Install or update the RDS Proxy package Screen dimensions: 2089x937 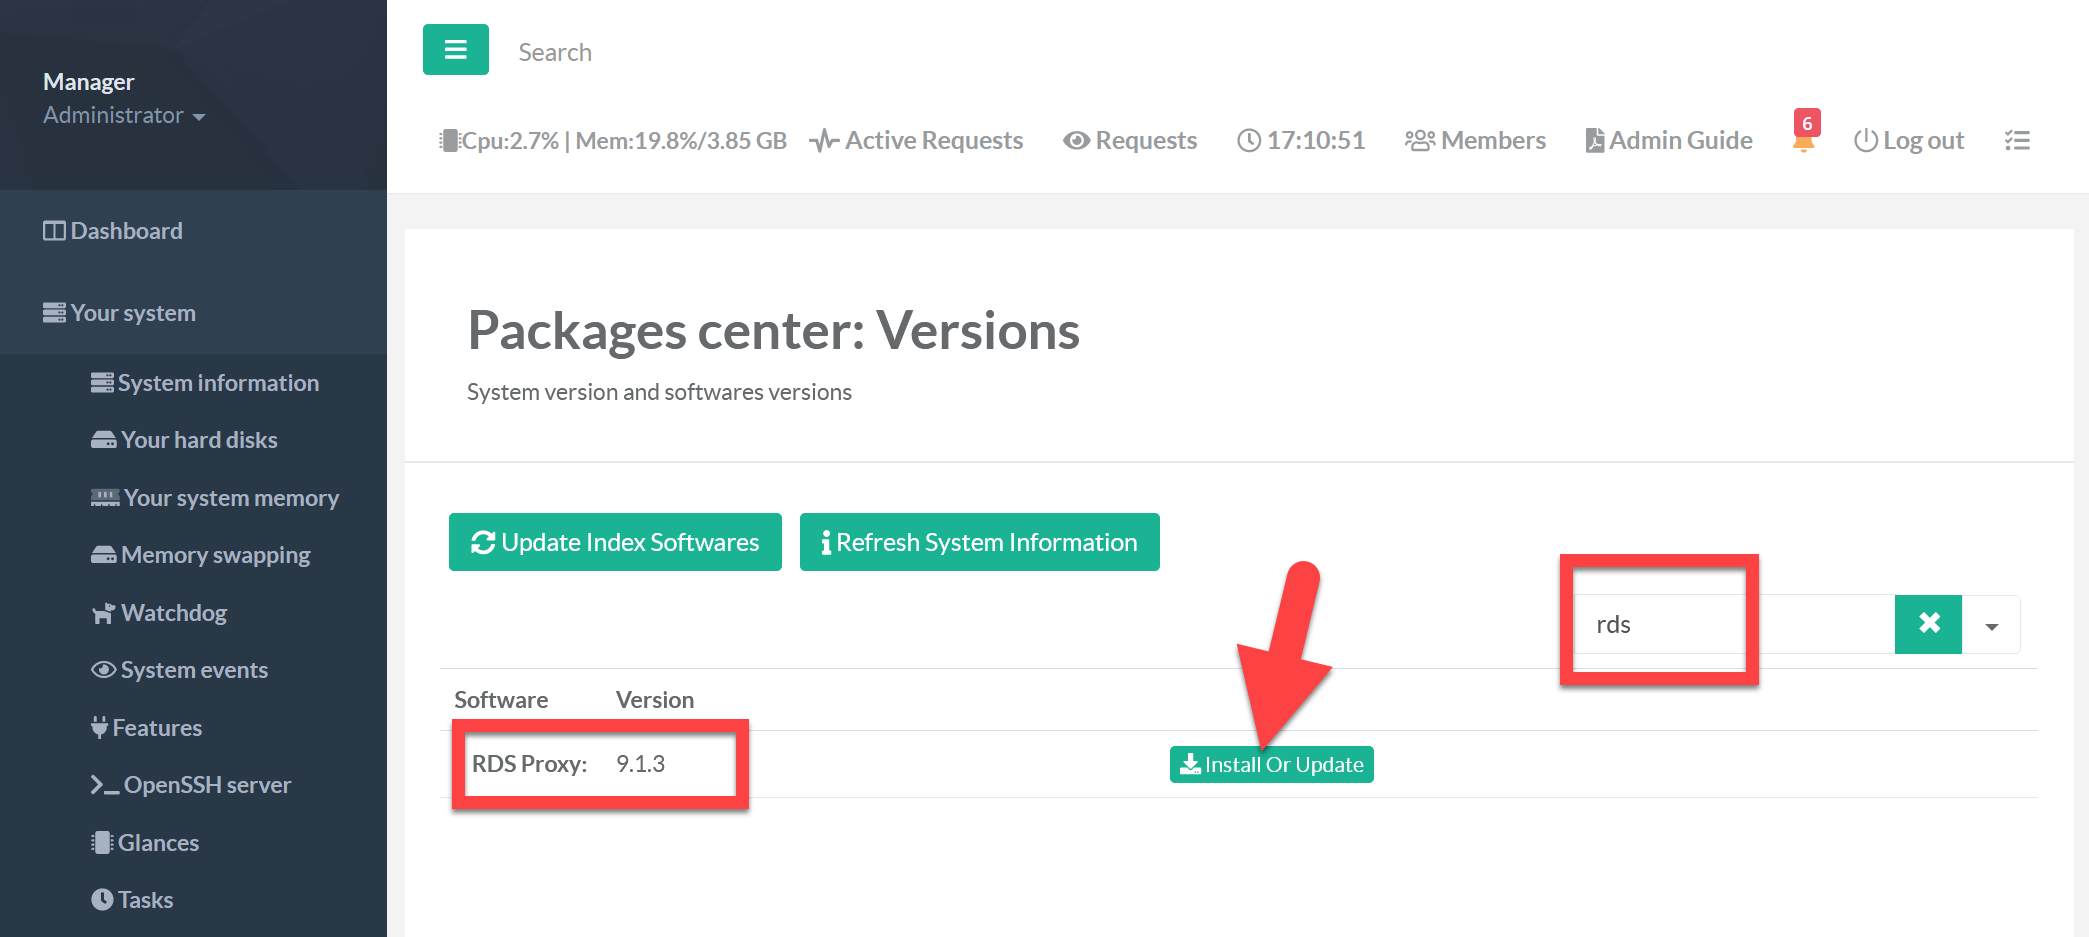click(1271, 765)
